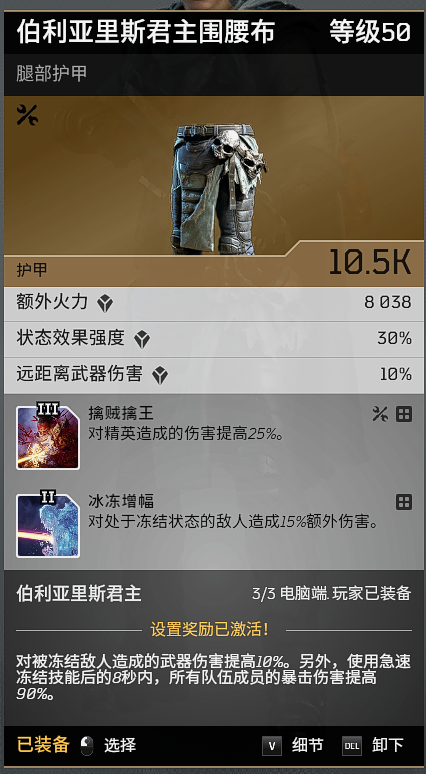Click the item title 伯利亚里斯君主围腰布
The width and height of the screenshot is (426, 774).
pos(146,33)
